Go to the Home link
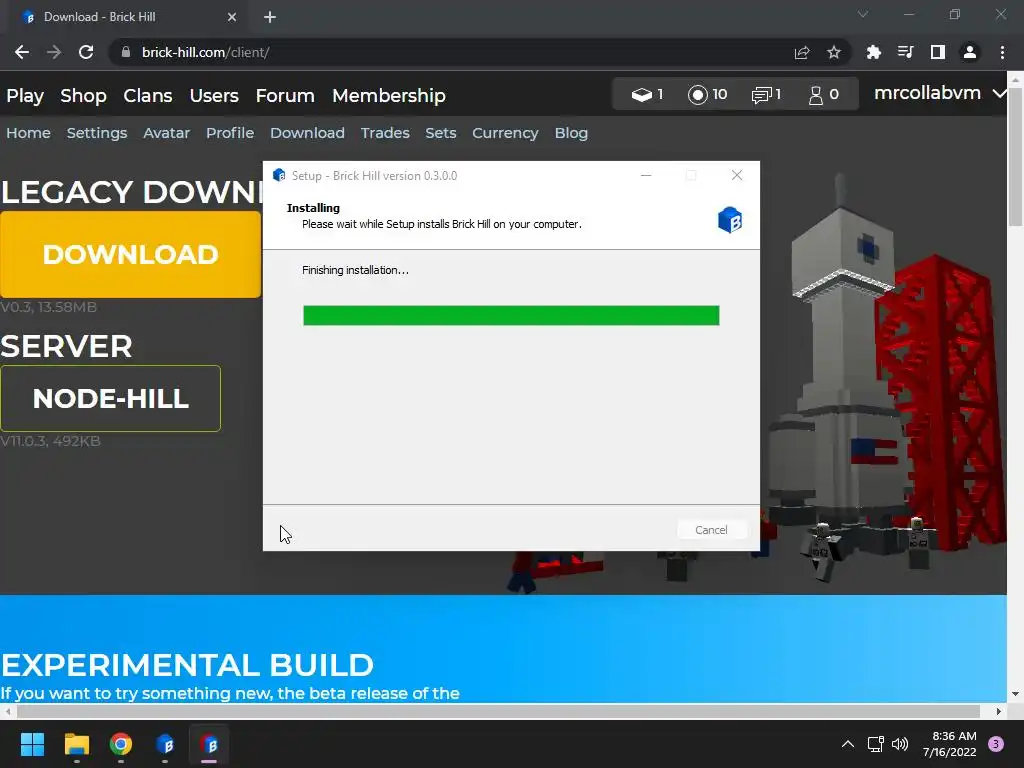 (x=28, y=133)
